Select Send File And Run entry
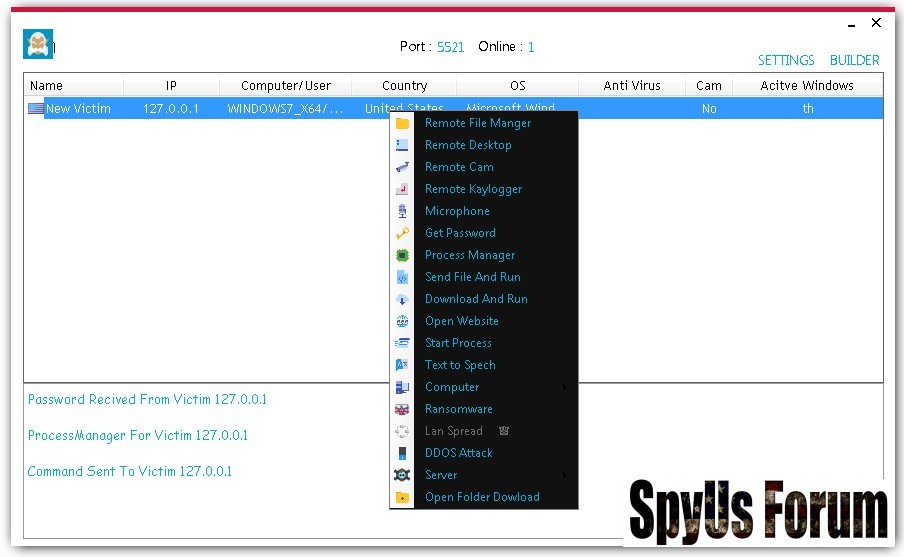 [x=472, y=277]
